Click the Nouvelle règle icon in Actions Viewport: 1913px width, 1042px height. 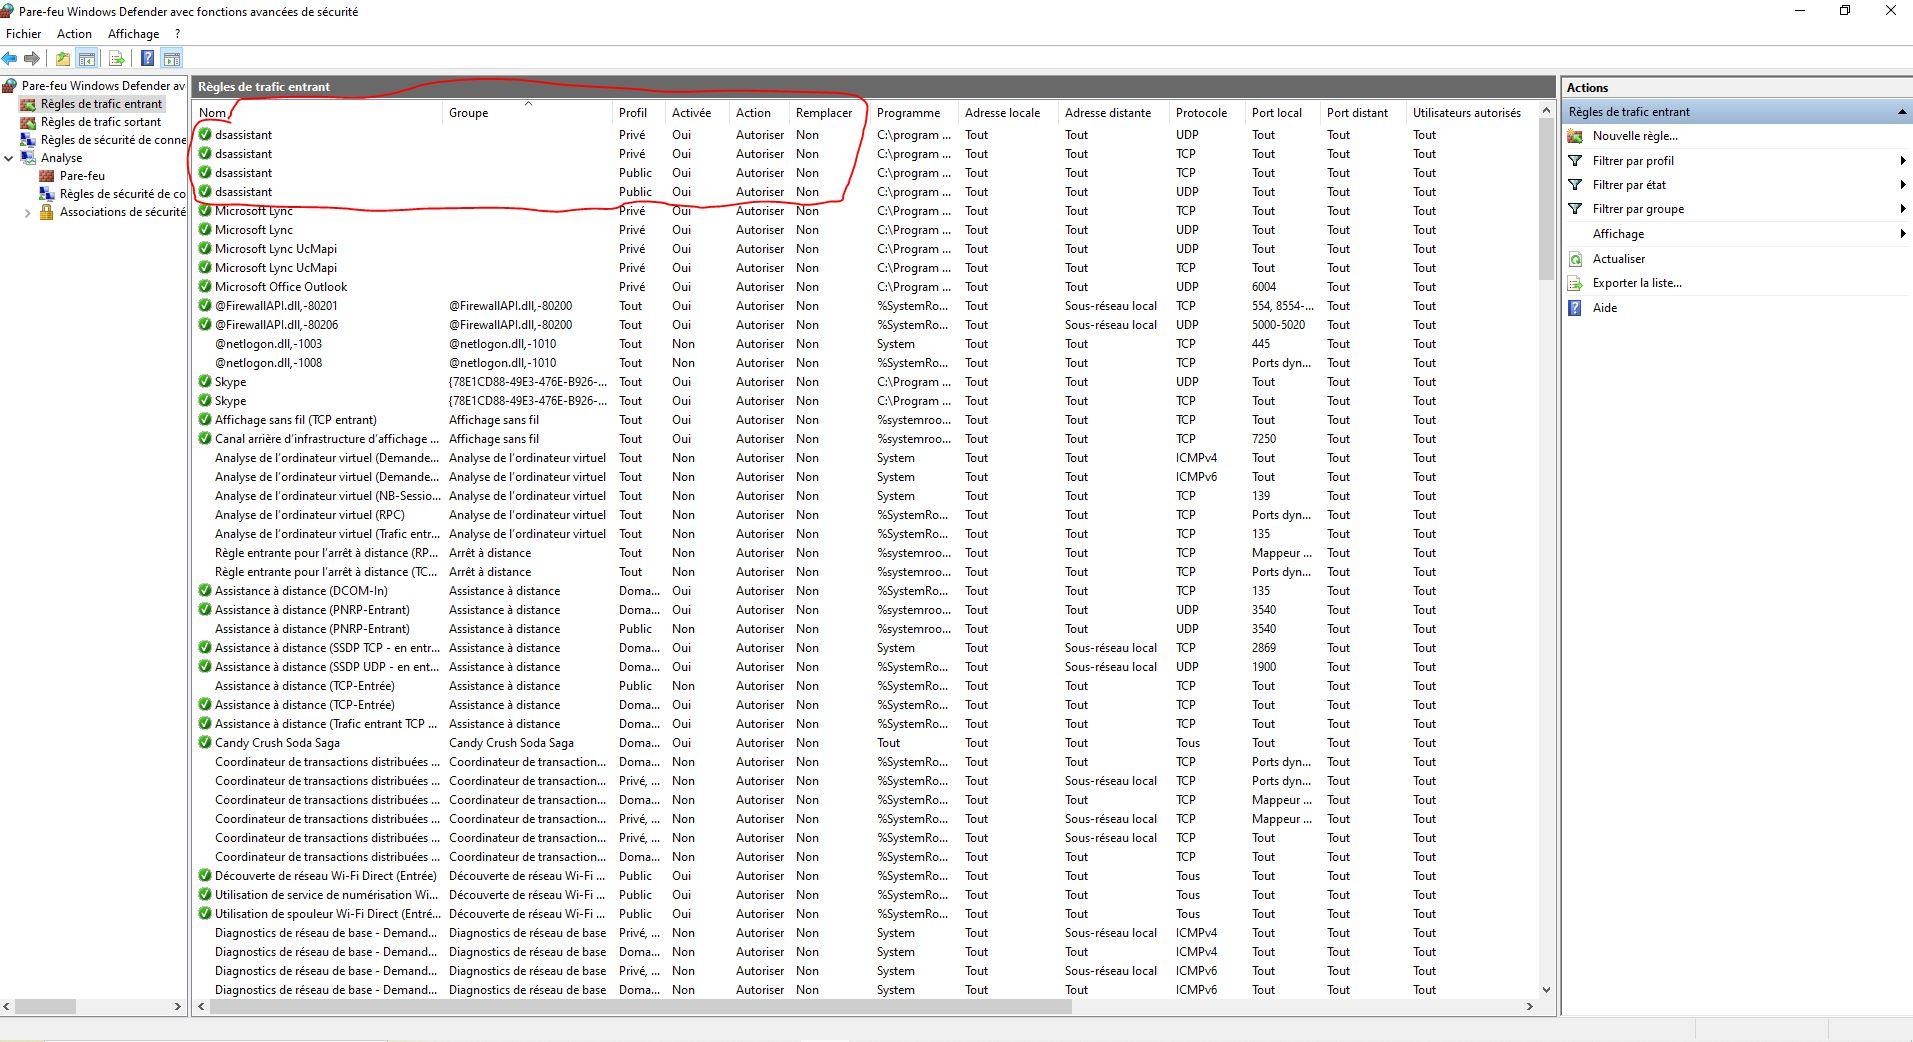click(x=1576, y=136)
